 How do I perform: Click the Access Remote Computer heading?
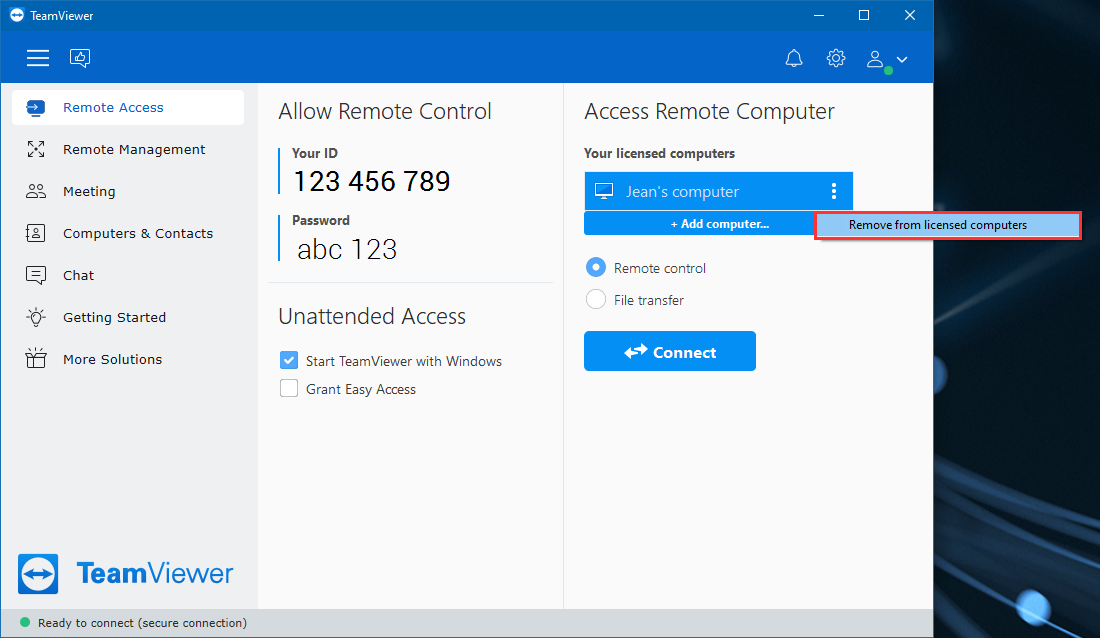709,111
